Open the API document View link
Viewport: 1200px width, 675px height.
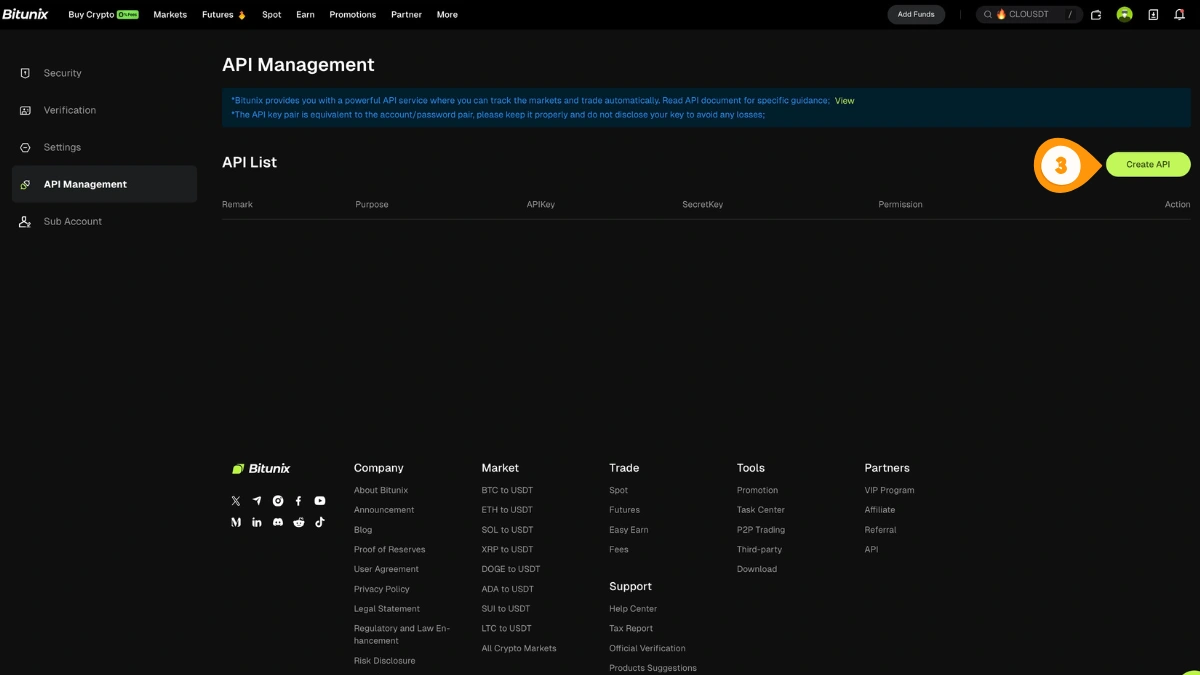845,101
